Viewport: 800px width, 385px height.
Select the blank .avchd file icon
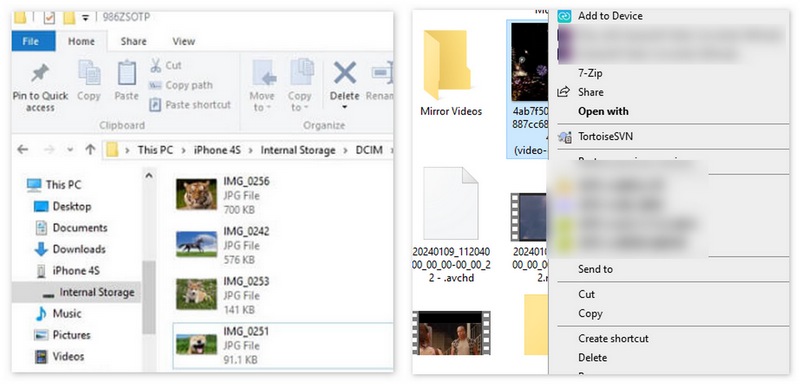click(x=451, y=203)
